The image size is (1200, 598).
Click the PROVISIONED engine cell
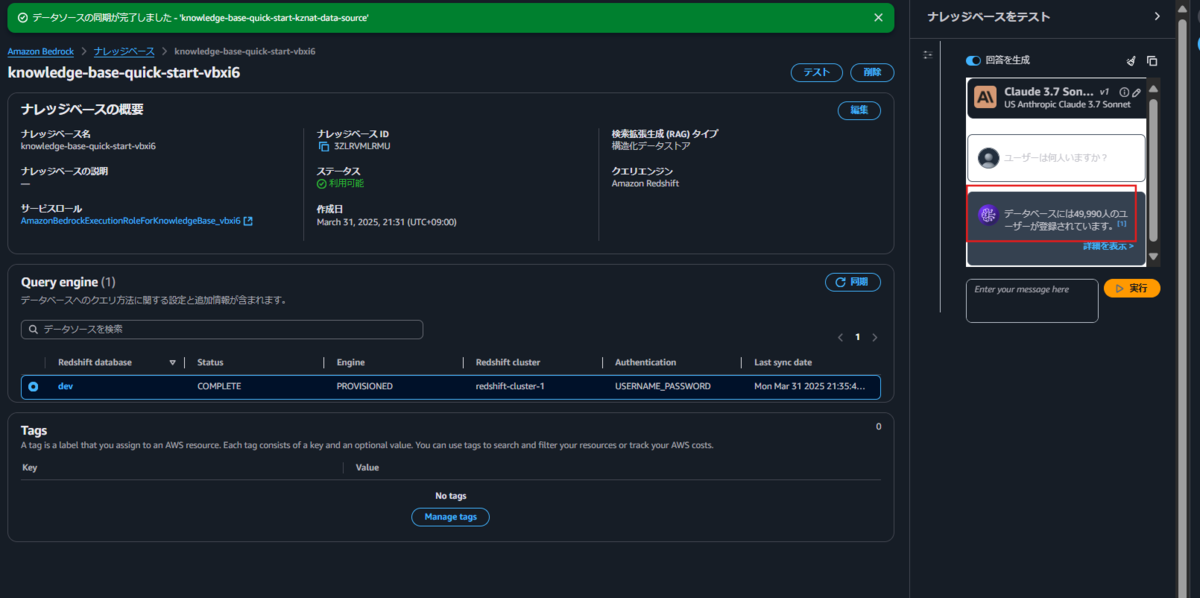tap(364, 386)
